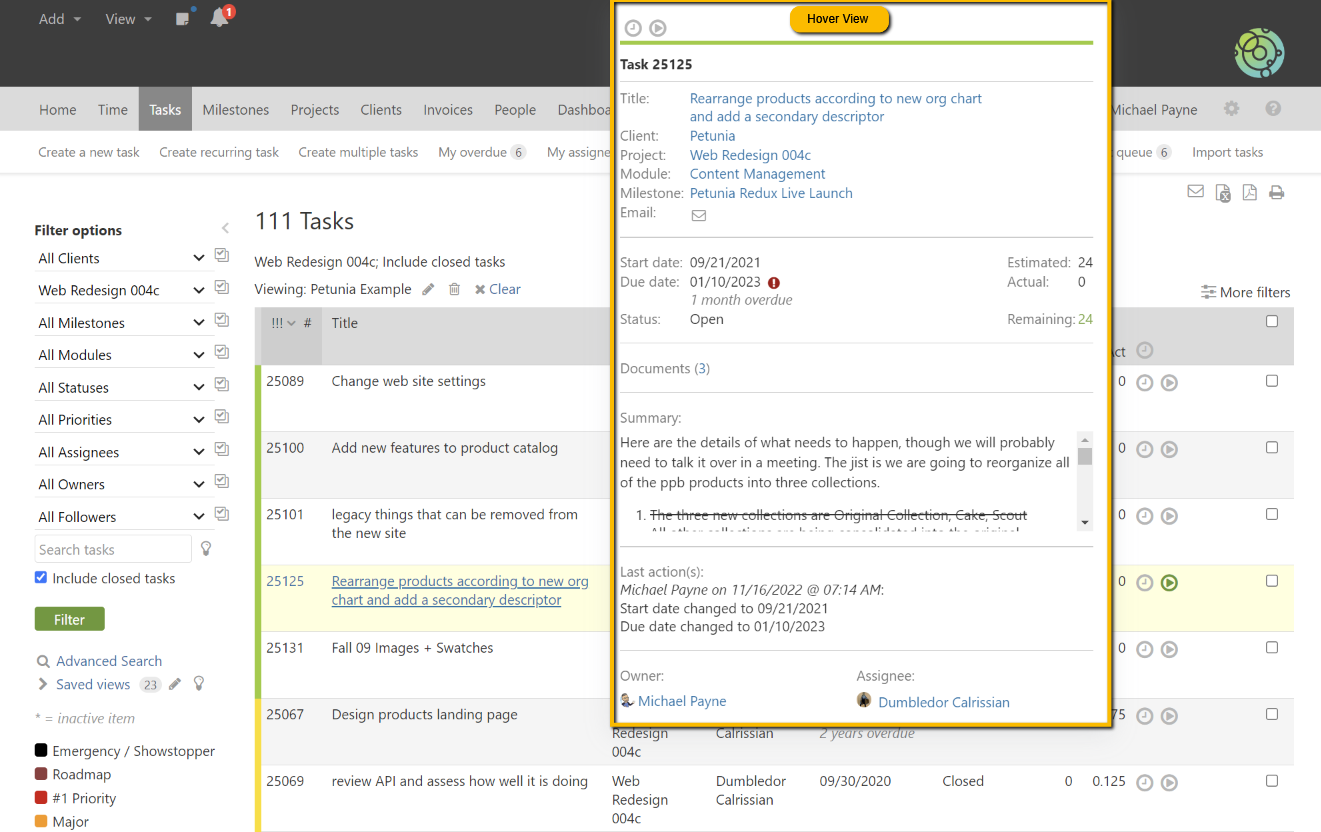
Task: Uncheck Include closed tasks checkbox
Action: tap(41, 578)
